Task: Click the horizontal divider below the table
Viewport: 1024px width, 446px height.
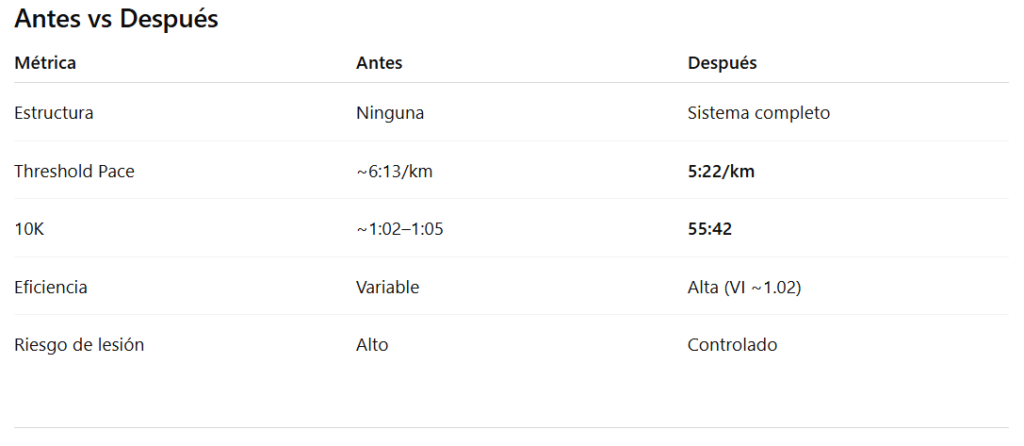Action: pos(512,428)
